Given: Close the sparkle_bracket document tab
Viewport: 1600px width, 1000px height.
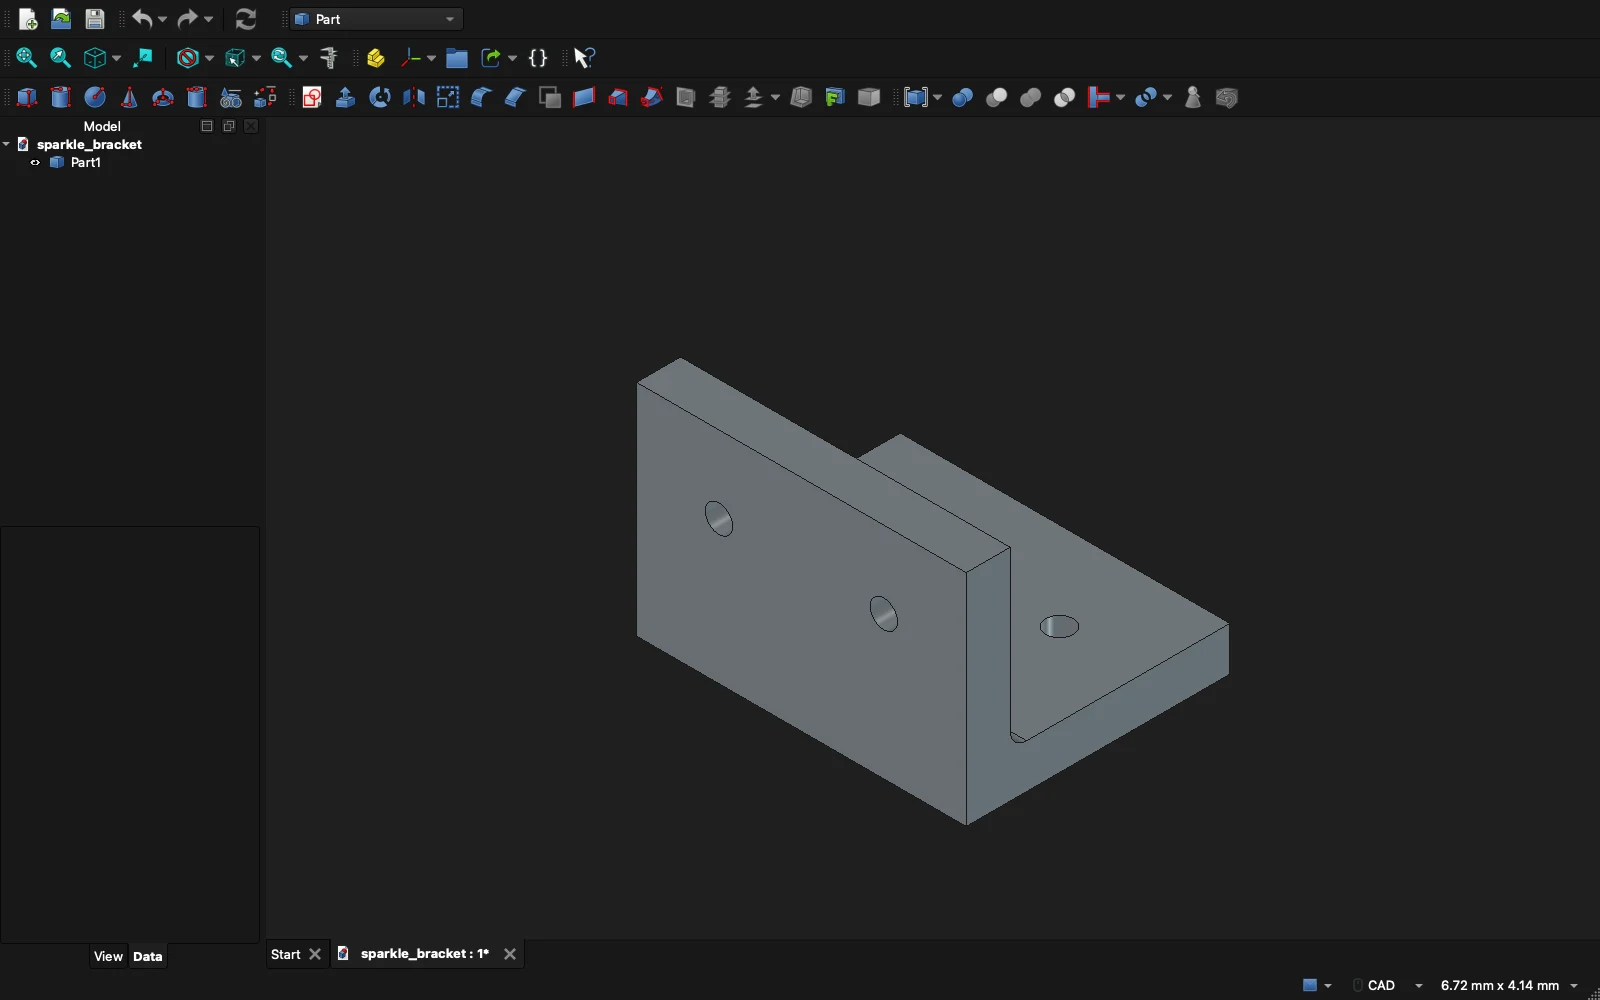Looking at the screenshot, I should (x=511, y=955).
